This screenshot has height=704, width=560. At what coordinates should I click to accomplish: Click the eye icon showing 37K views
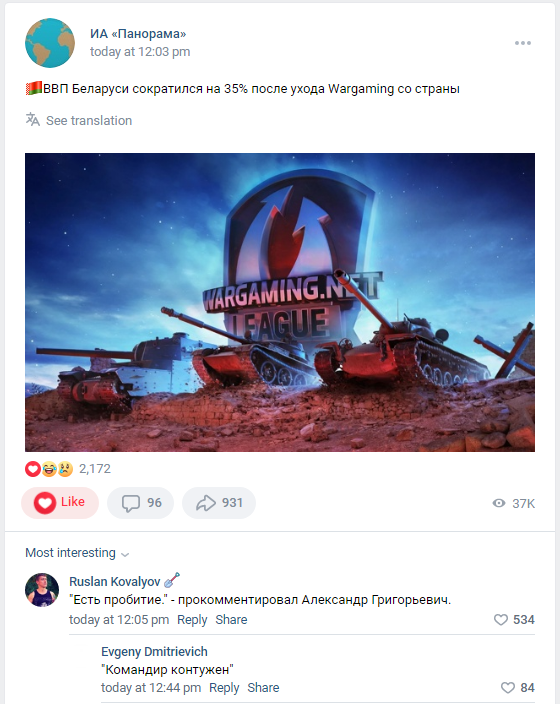pyautogui.click(x=499, y=503)
